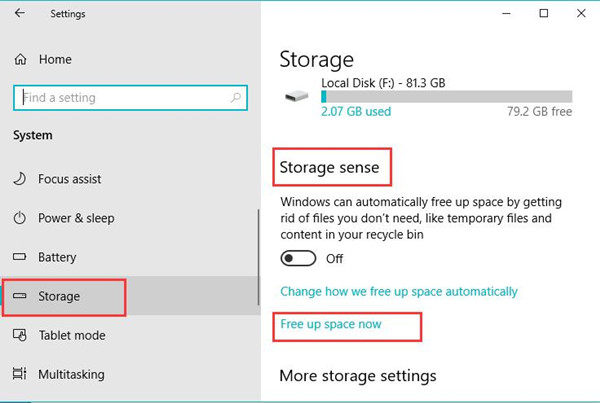Screen dimensions: 600x403
Task: Click the Battery icon in sidebar
Action: [20, 256]
